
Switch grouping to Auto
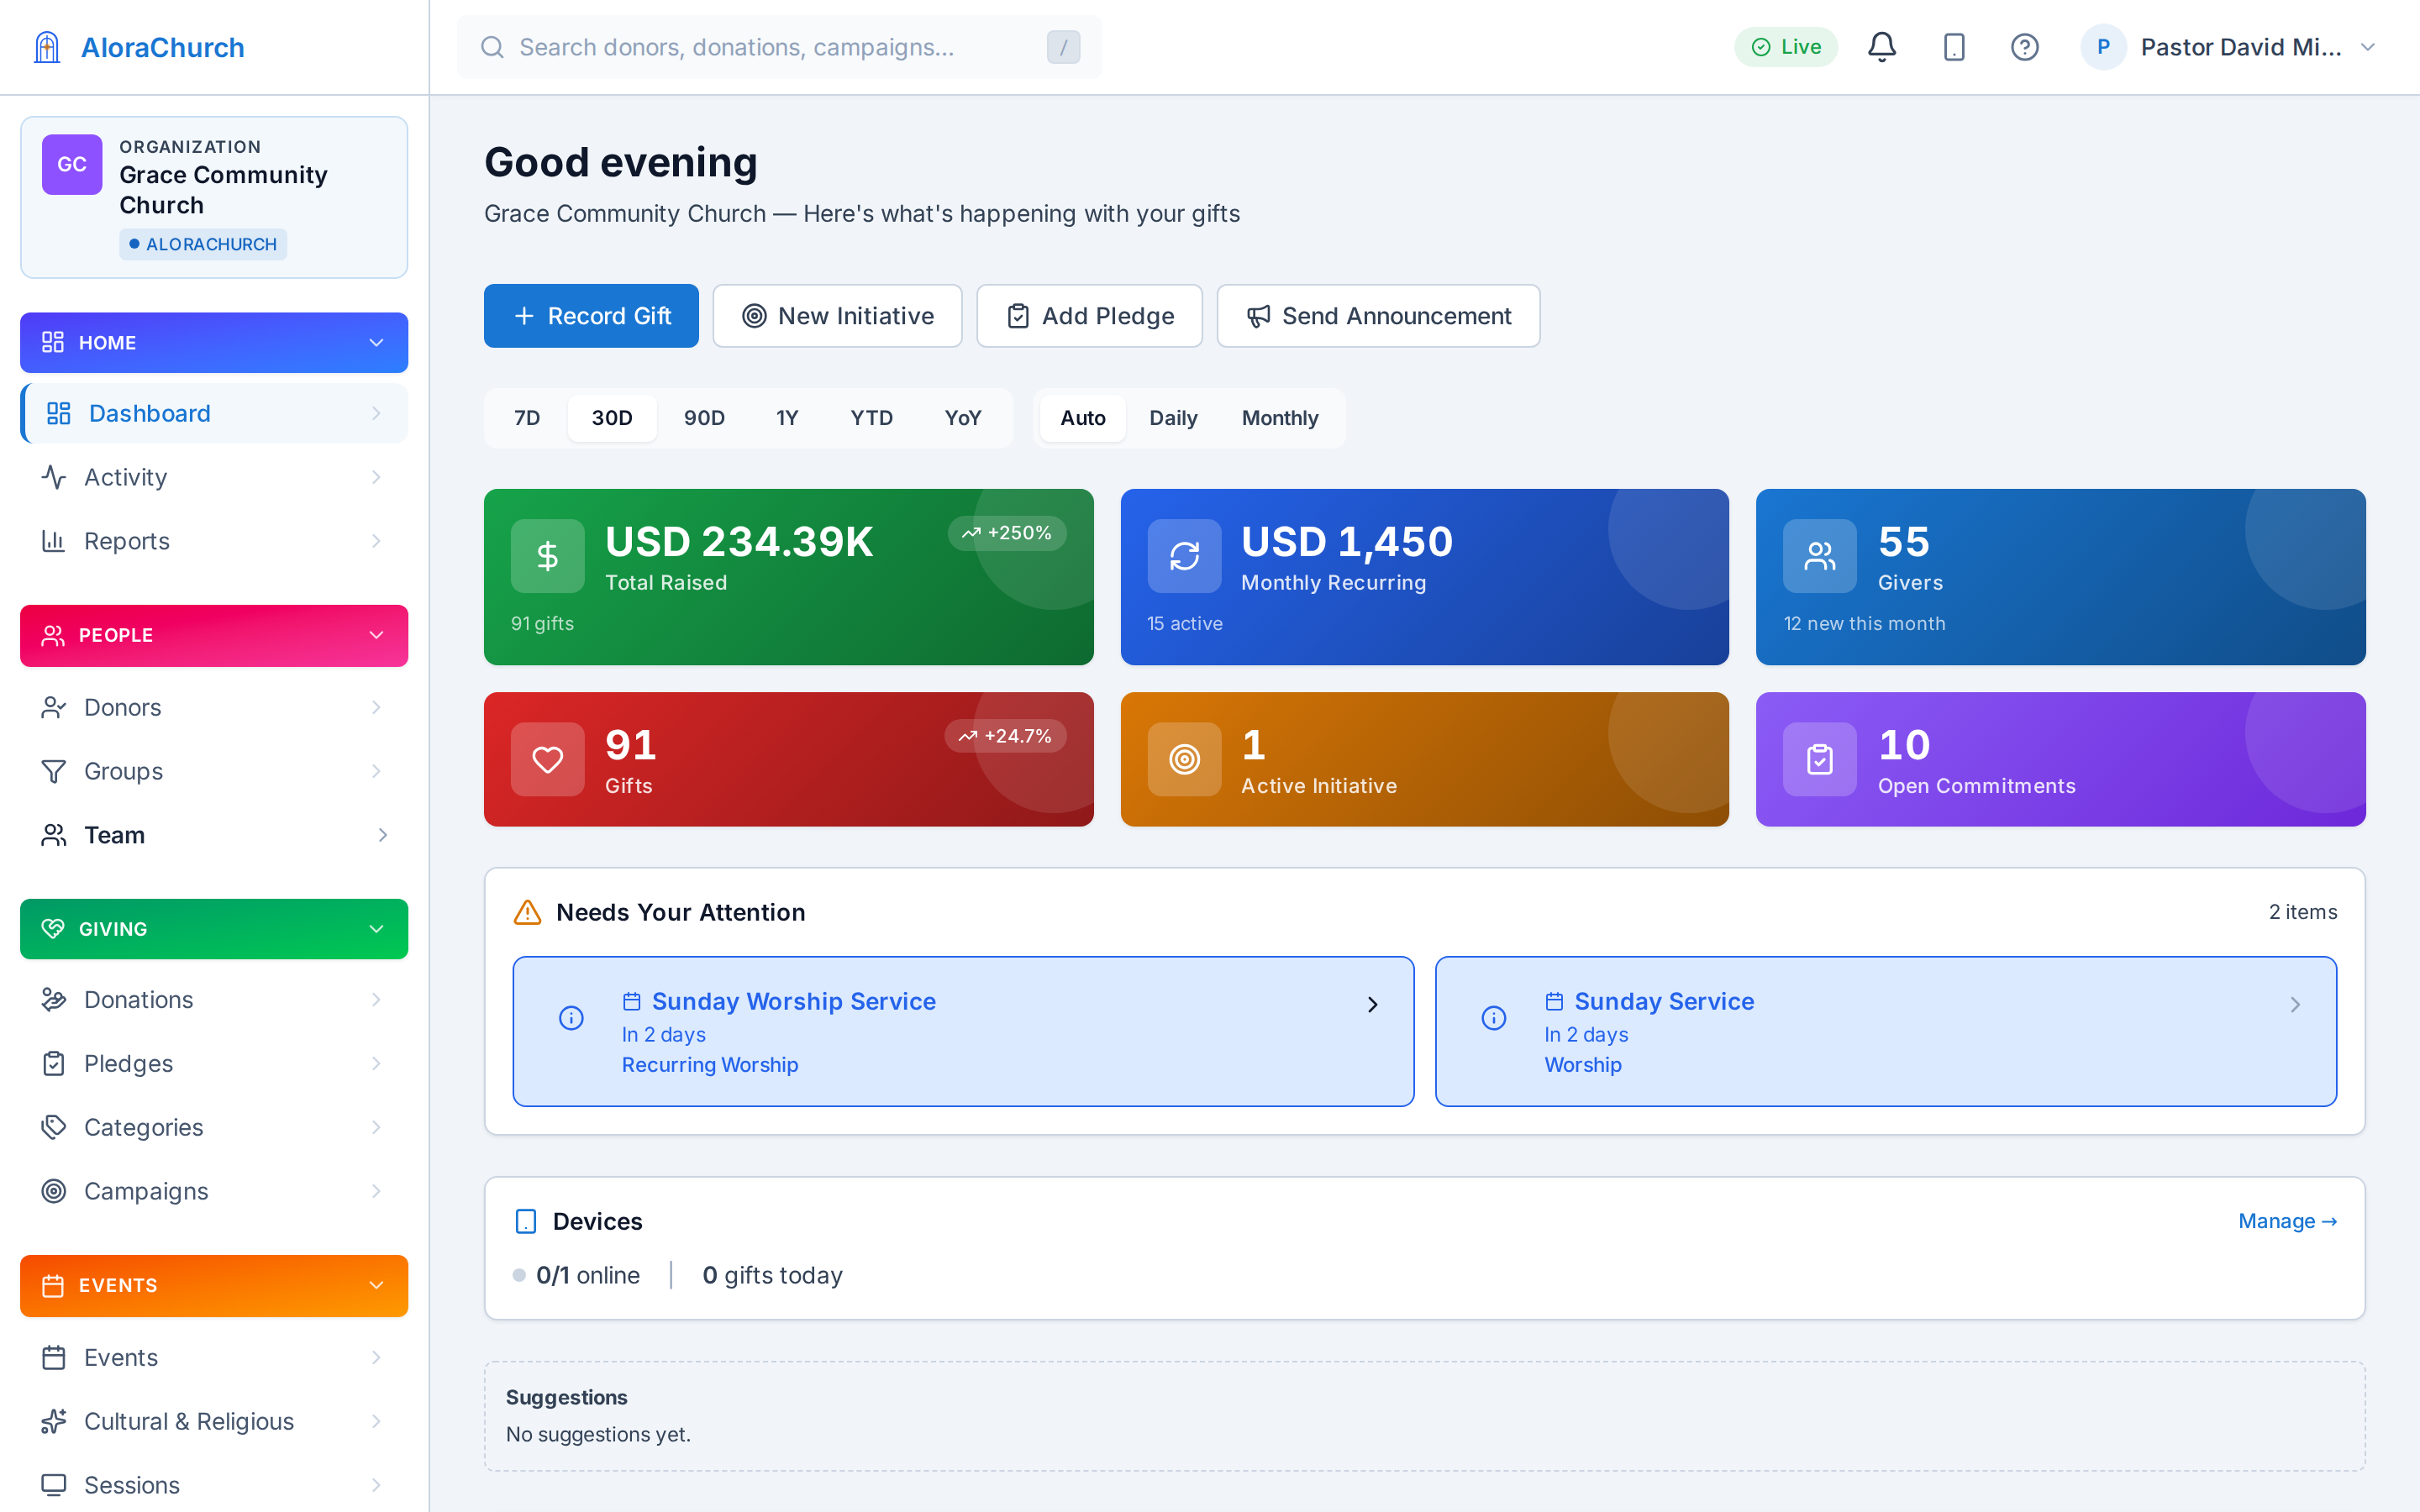[1083, 418]
